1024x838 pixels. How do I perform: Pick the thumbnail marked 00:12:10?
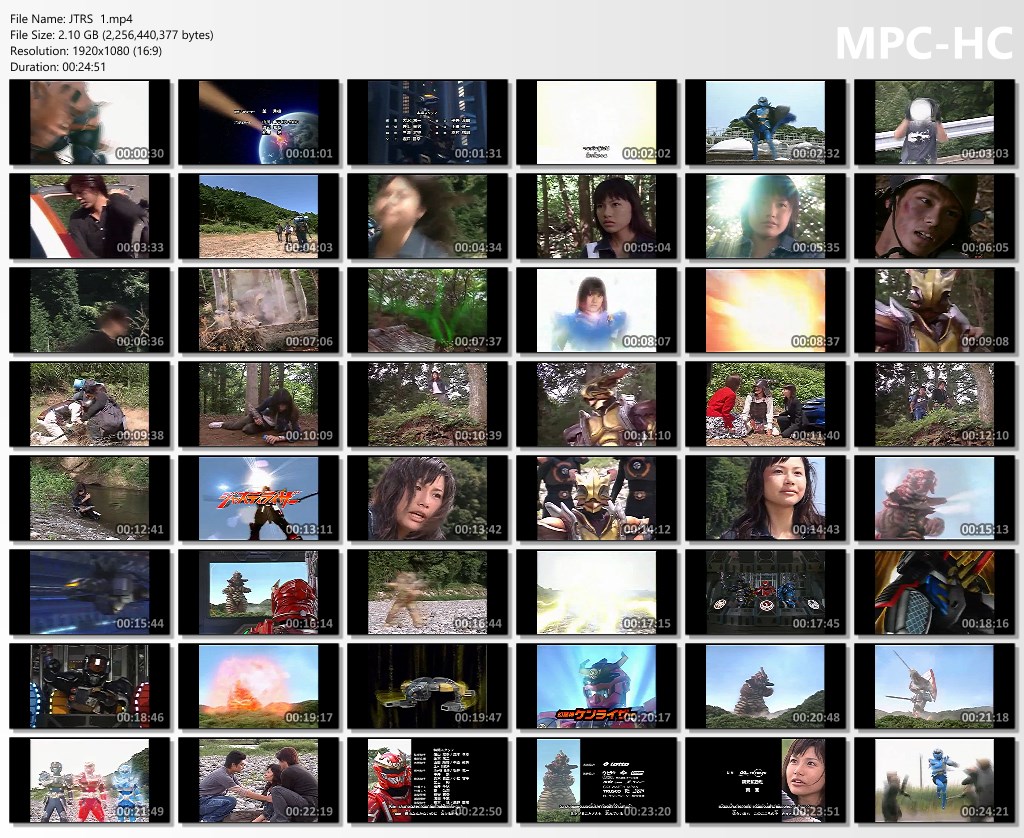click(x=935, y=404)
